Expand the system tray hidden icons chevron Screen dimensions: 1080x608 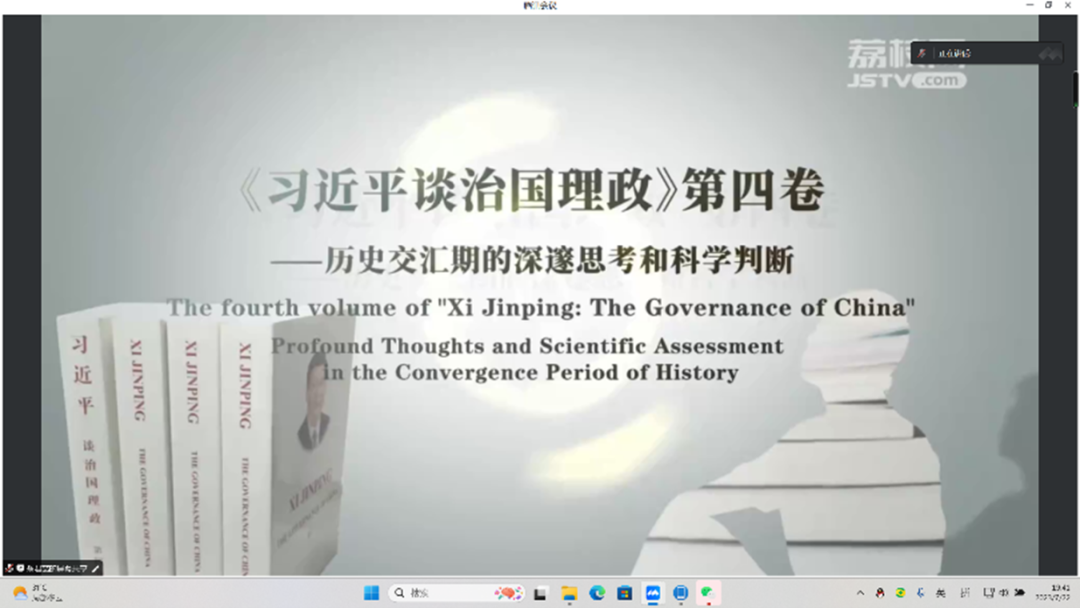coord(860,593)
